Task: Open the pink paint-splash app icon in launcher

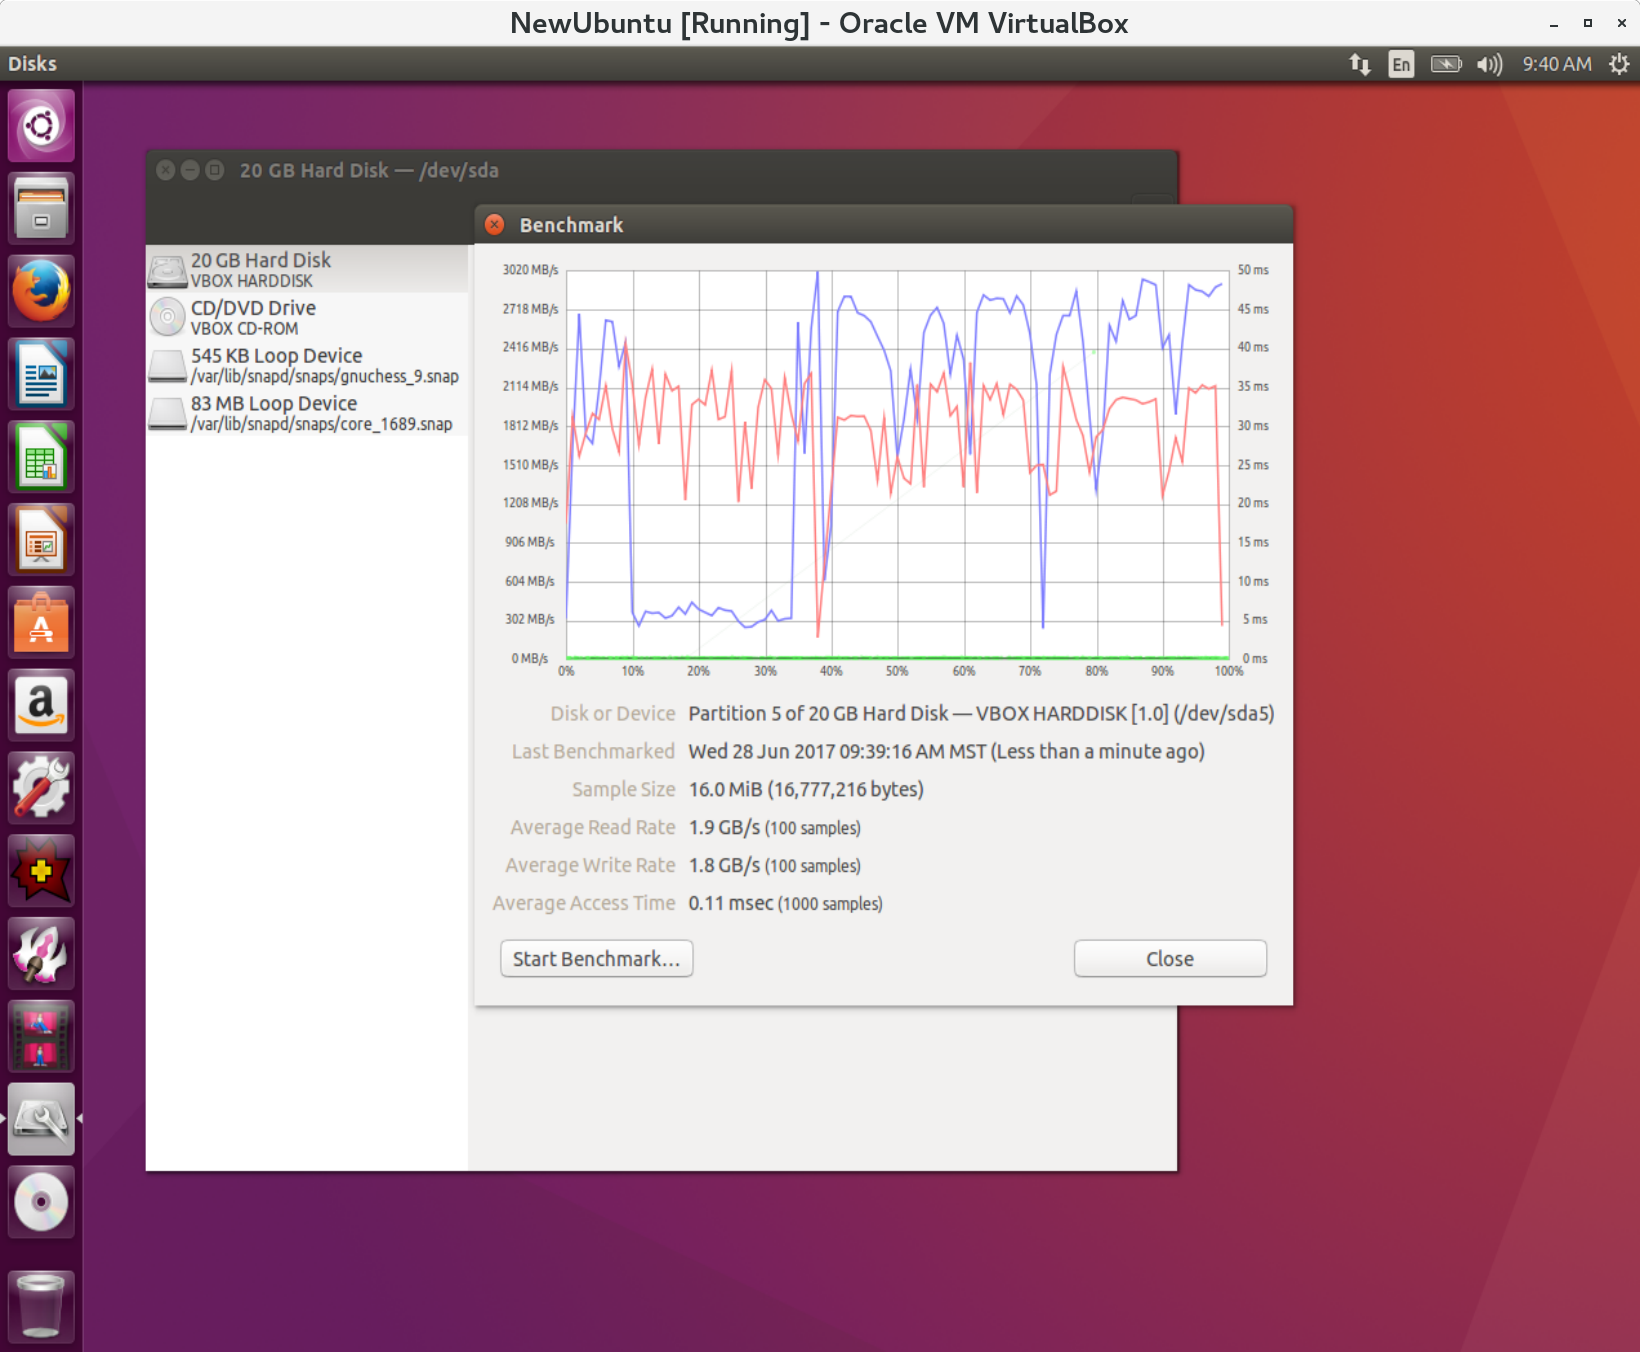Action: coord(41,954)
